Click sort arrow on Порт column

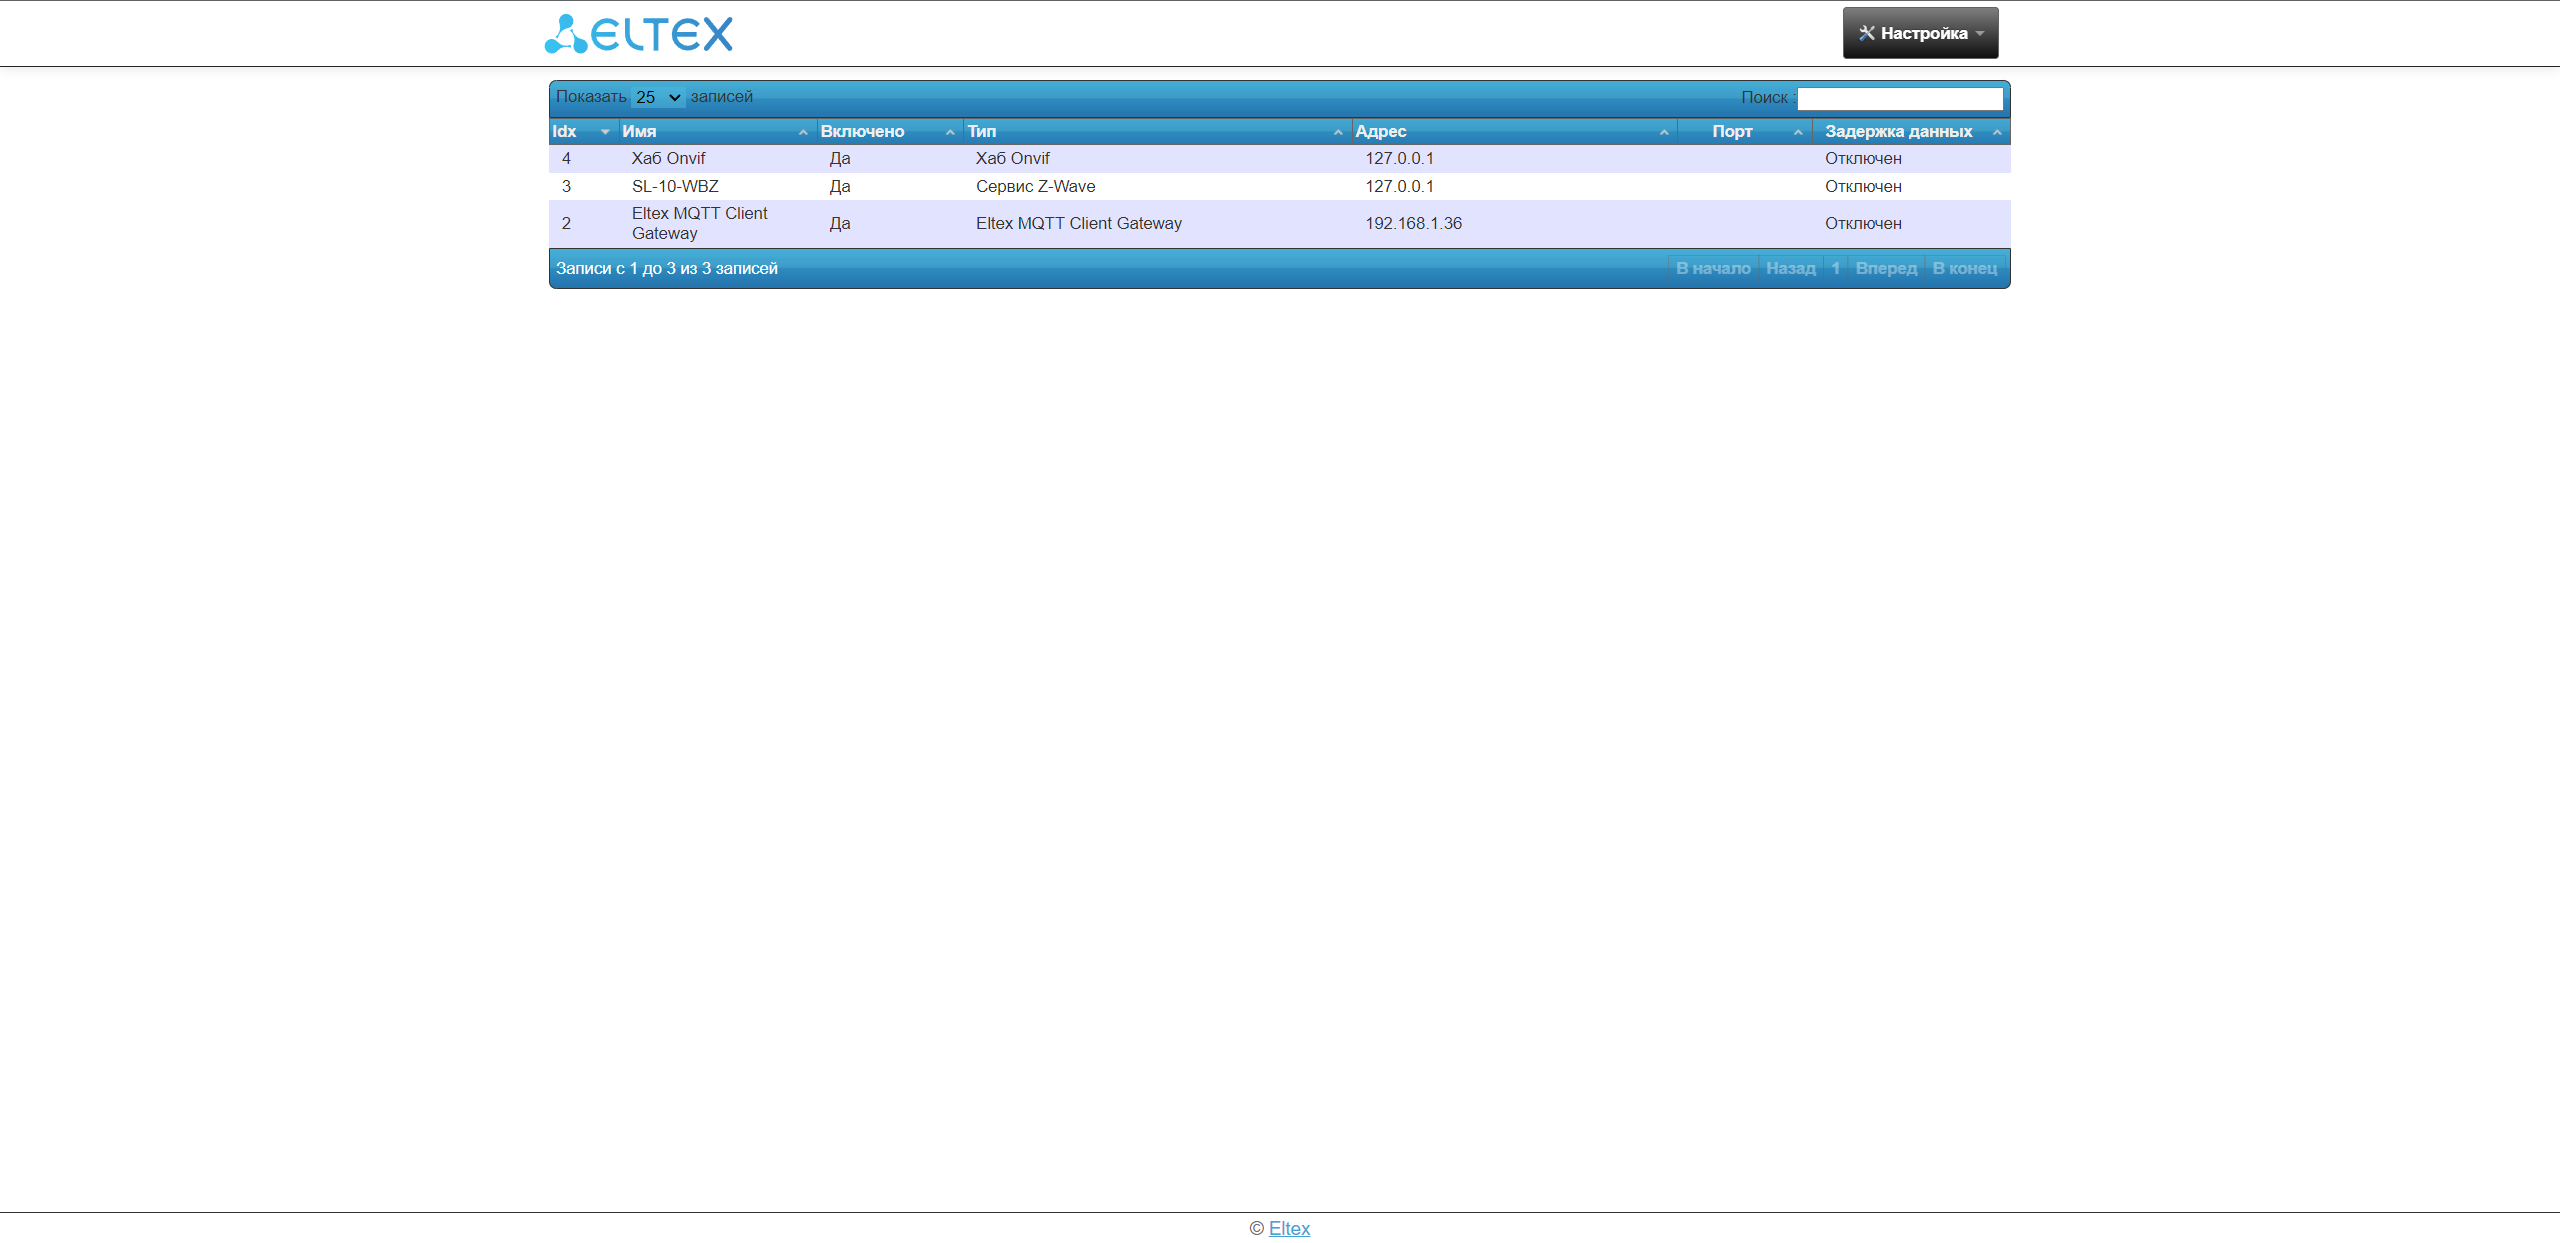coord(1798,132)
